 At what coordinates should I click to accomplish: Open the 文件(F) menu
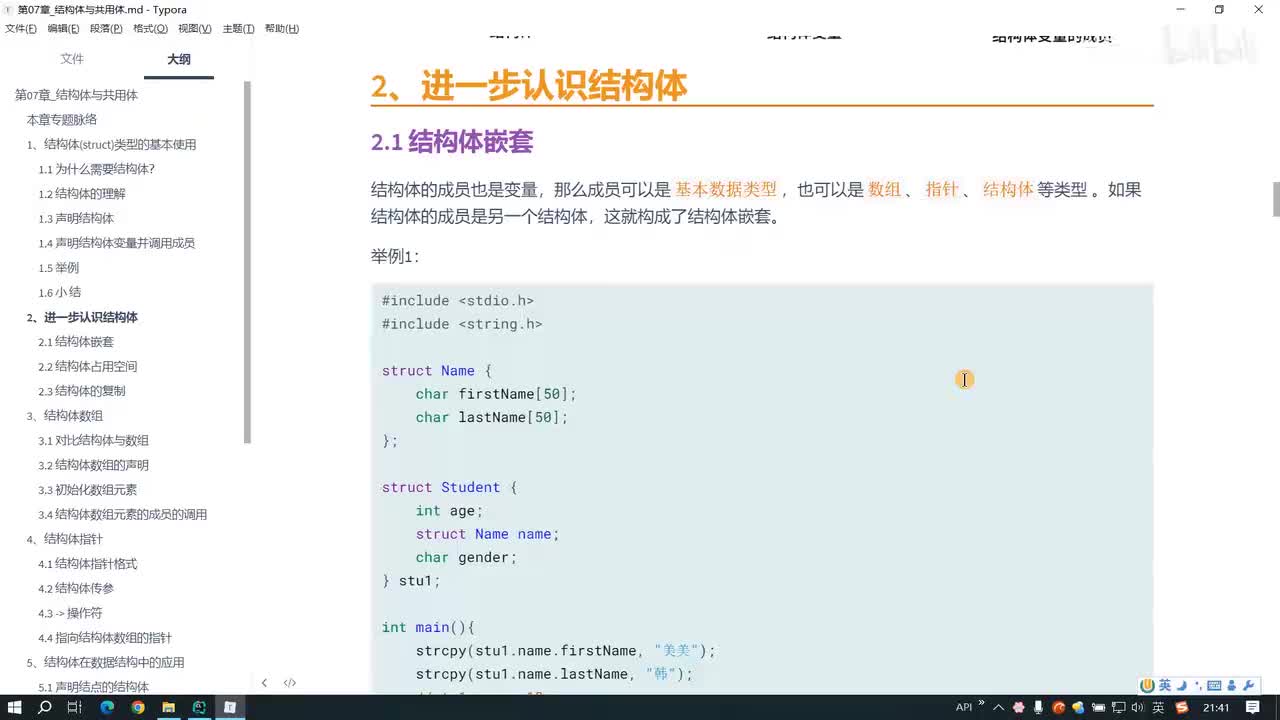point(21,29)
